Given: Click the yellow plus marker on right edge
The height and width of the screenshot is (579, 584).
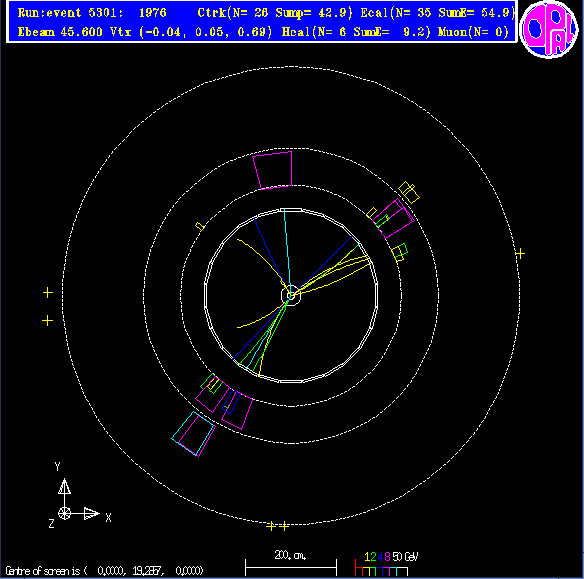Looking at the screenshot, I should pyautogui.click(x=520, y=254).
